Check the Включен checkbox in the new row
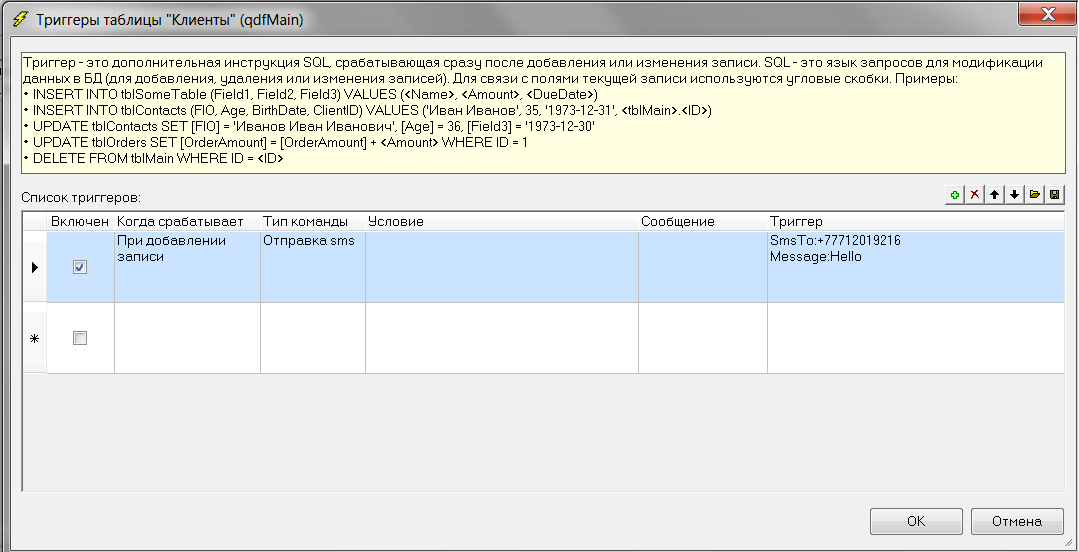Image resolution: width=1079 pixels, height=552 pixels. click(x=80, y=338)
